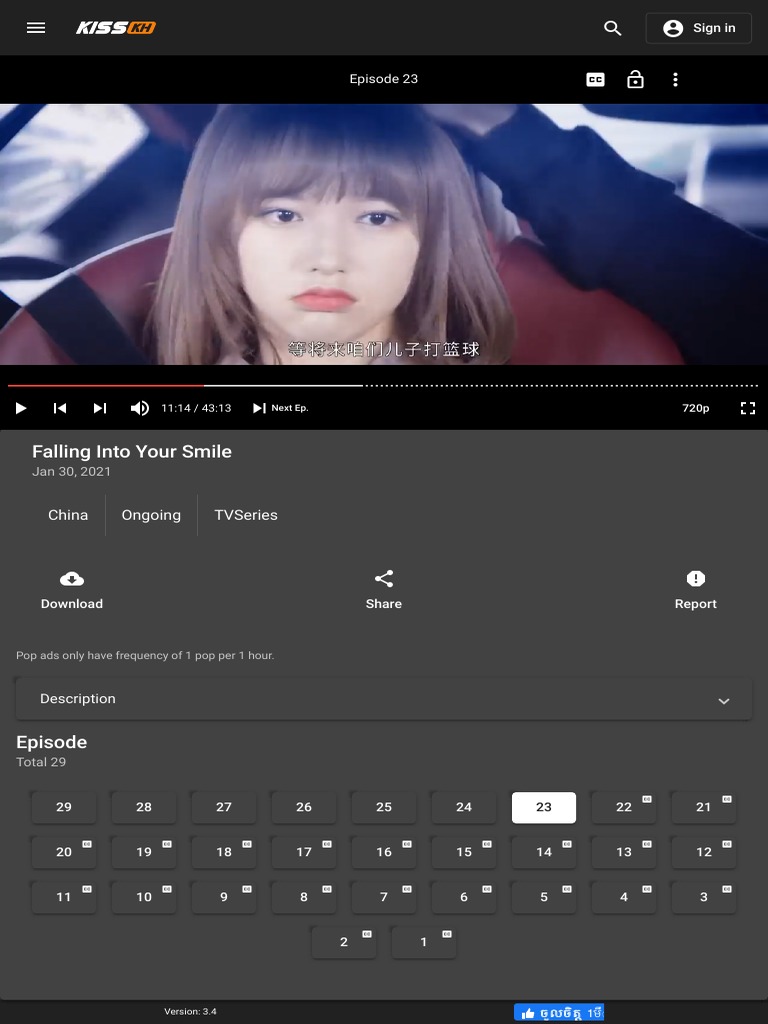
Task: Enter fullscreen mode
Action: (748, 408)
